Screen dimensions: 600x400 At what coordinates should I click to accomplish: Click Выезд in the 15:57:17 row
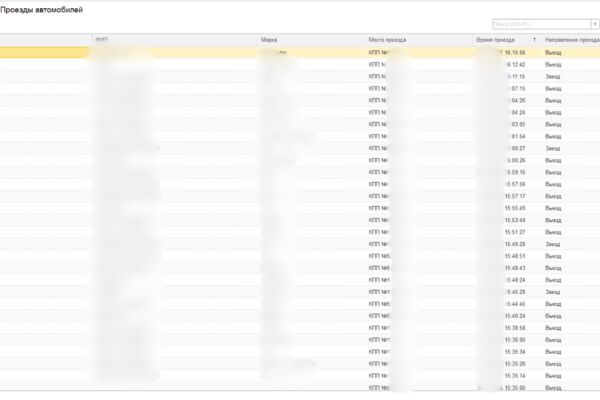pyautogui.click(x=553, y=196)
